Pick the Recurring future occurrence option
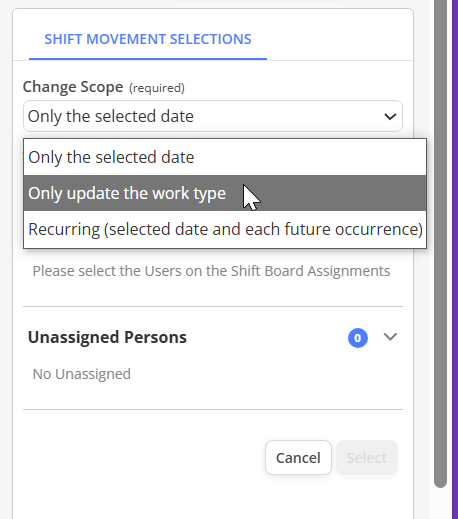Screen dimensions: 458x519 coord(225,229)
